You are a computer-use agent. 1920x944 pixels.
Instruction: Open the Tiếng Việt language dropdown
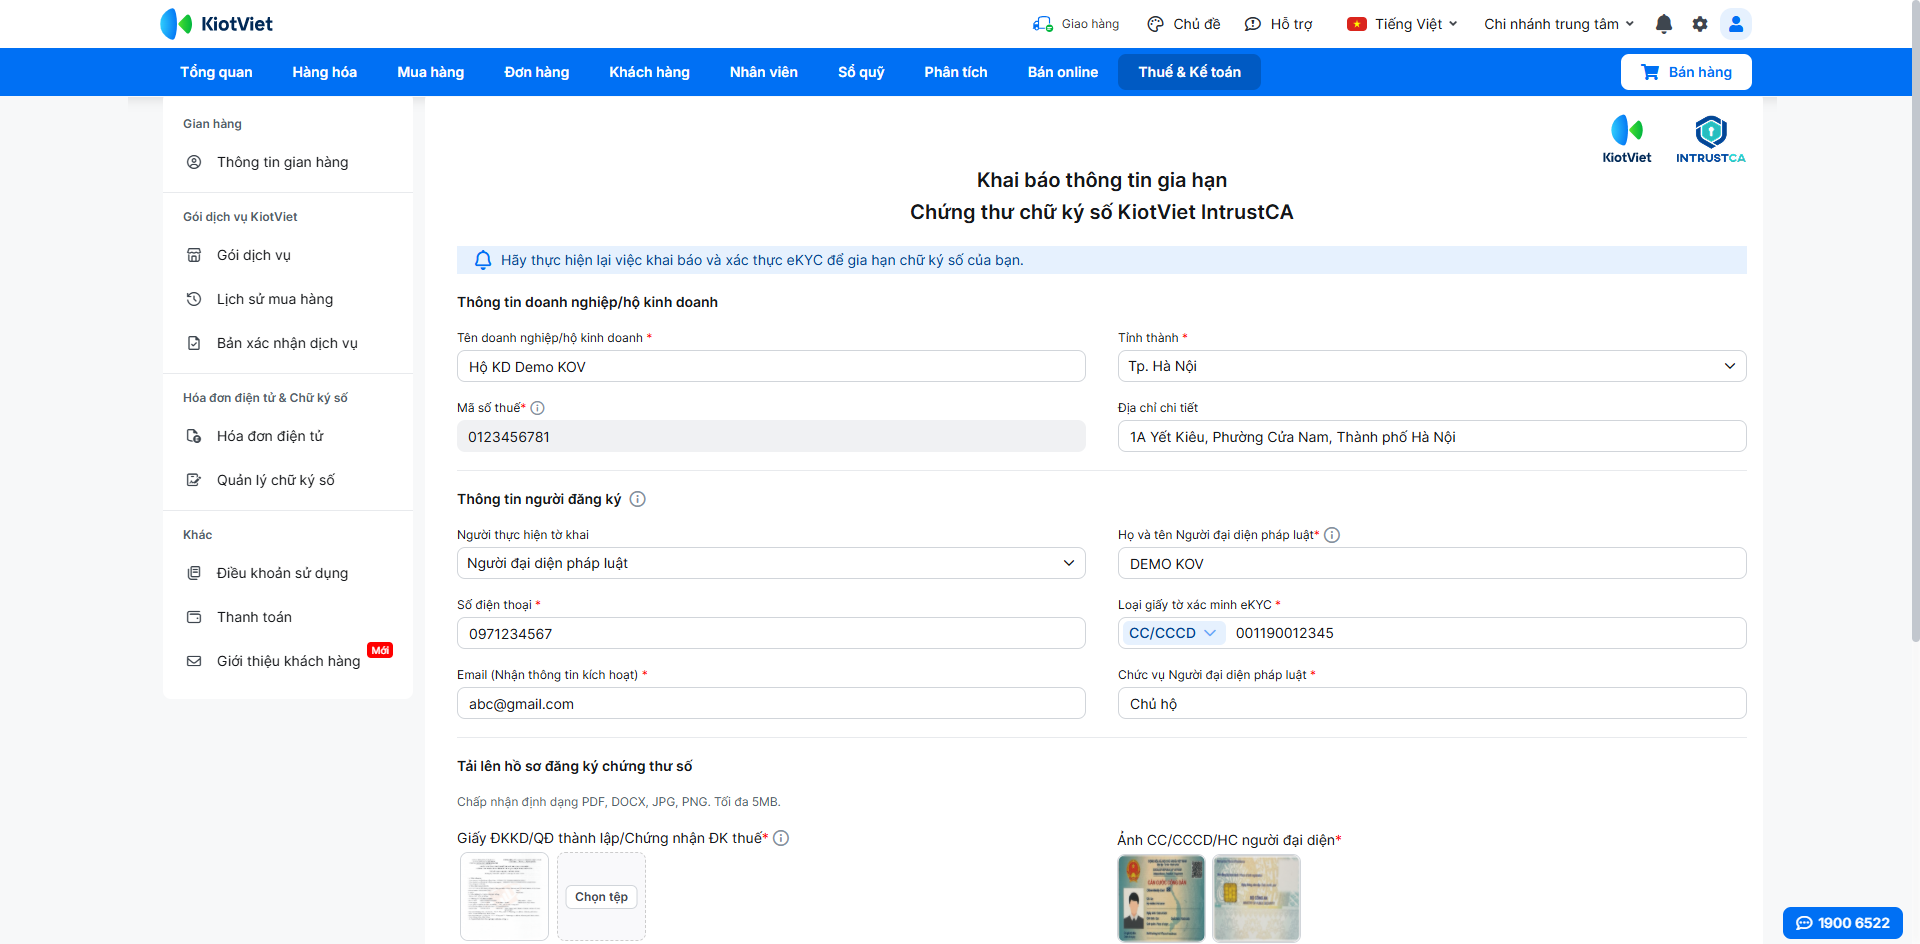[1403, 24]
